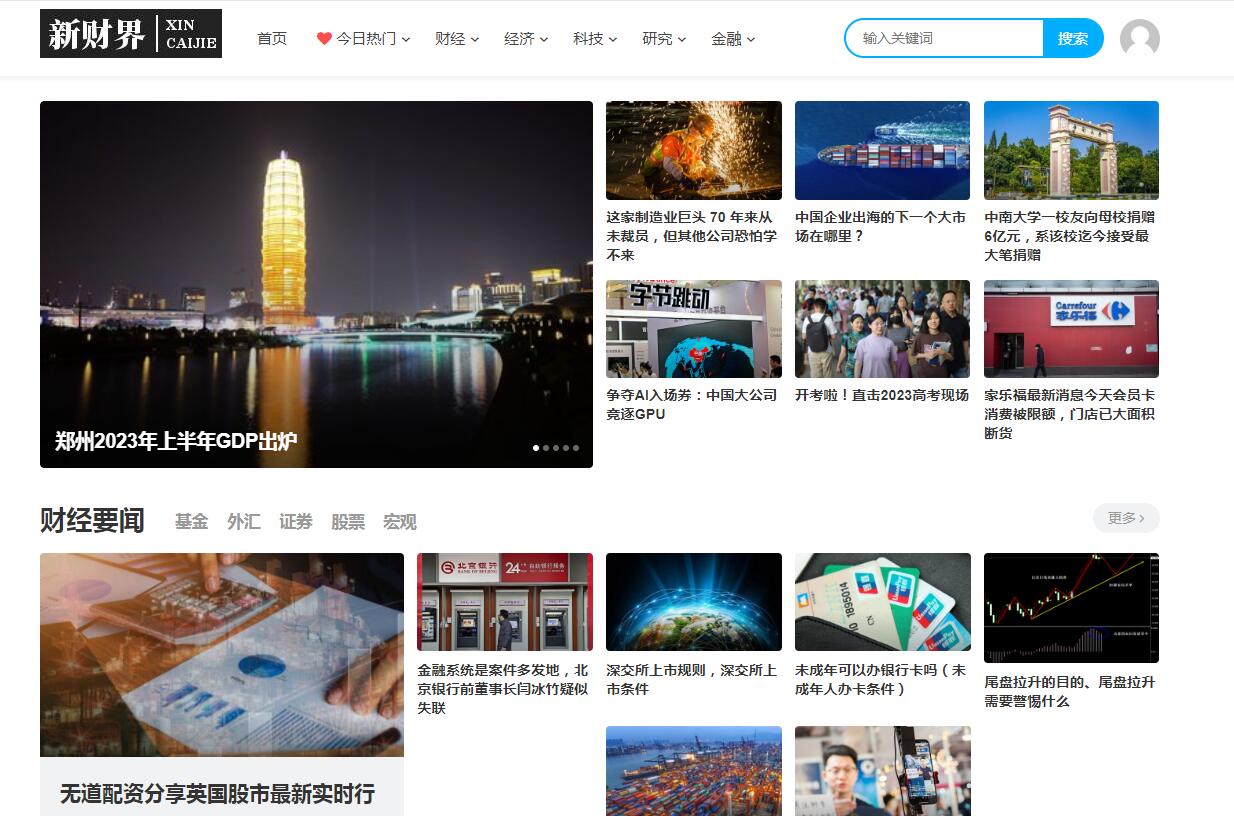Select the third carousel indicator dot
Screen dimensions: 1234x816
556,448
